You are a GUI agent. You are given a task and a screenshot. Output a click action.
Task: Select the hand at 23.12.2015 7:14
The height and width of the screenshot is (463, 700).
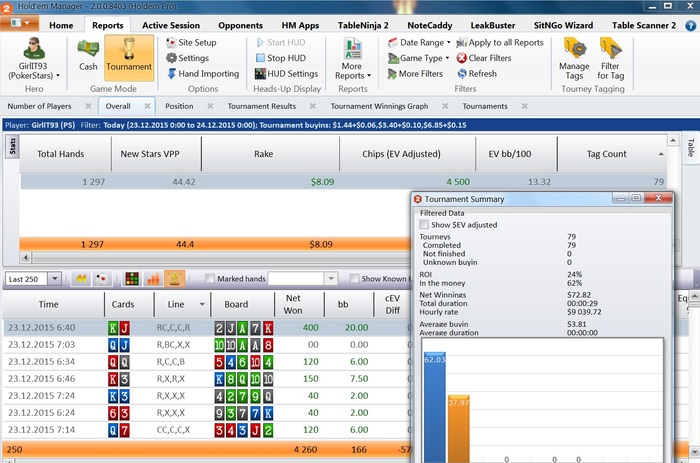click(205, 430)
